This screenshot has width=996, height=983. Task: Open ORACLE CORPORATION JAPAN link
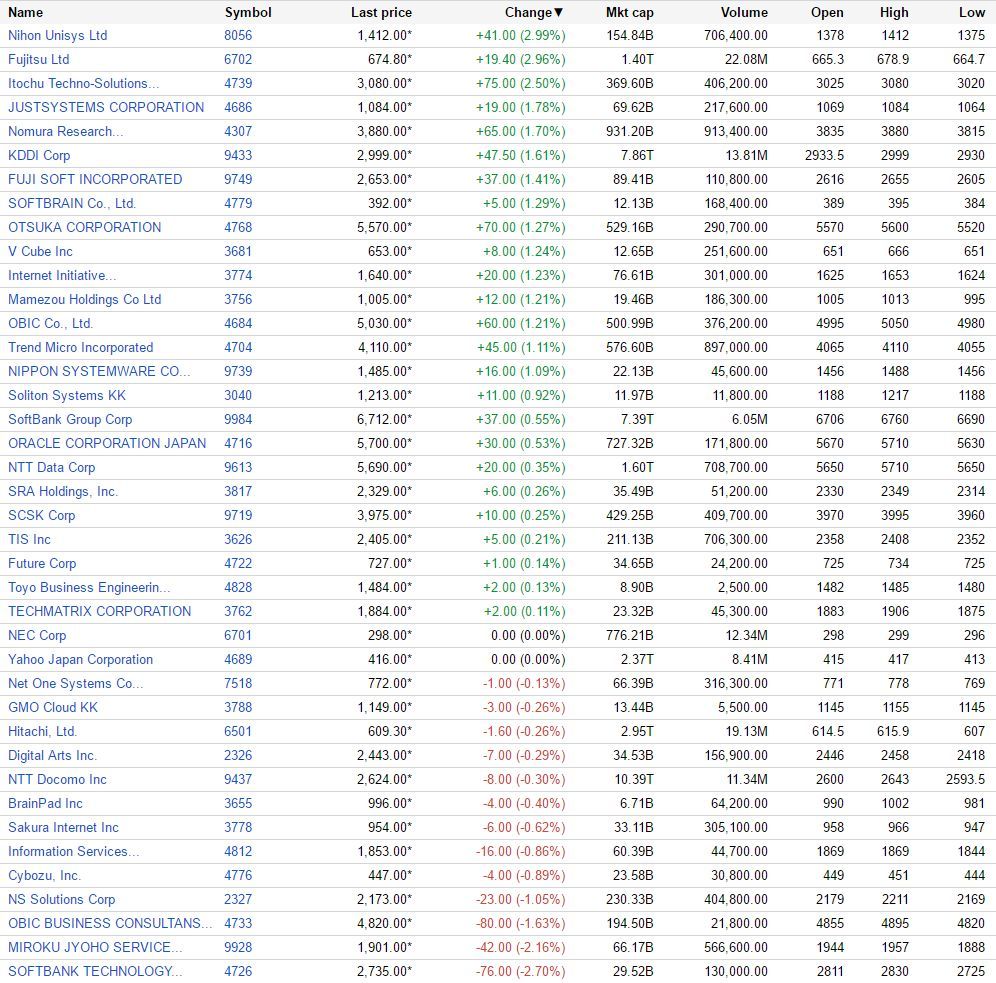107,444
